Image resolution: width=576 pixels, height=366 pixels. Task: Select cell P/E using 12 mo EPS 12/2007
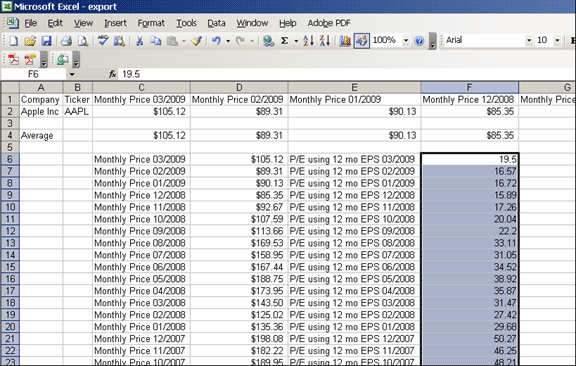tap(354, 338)
